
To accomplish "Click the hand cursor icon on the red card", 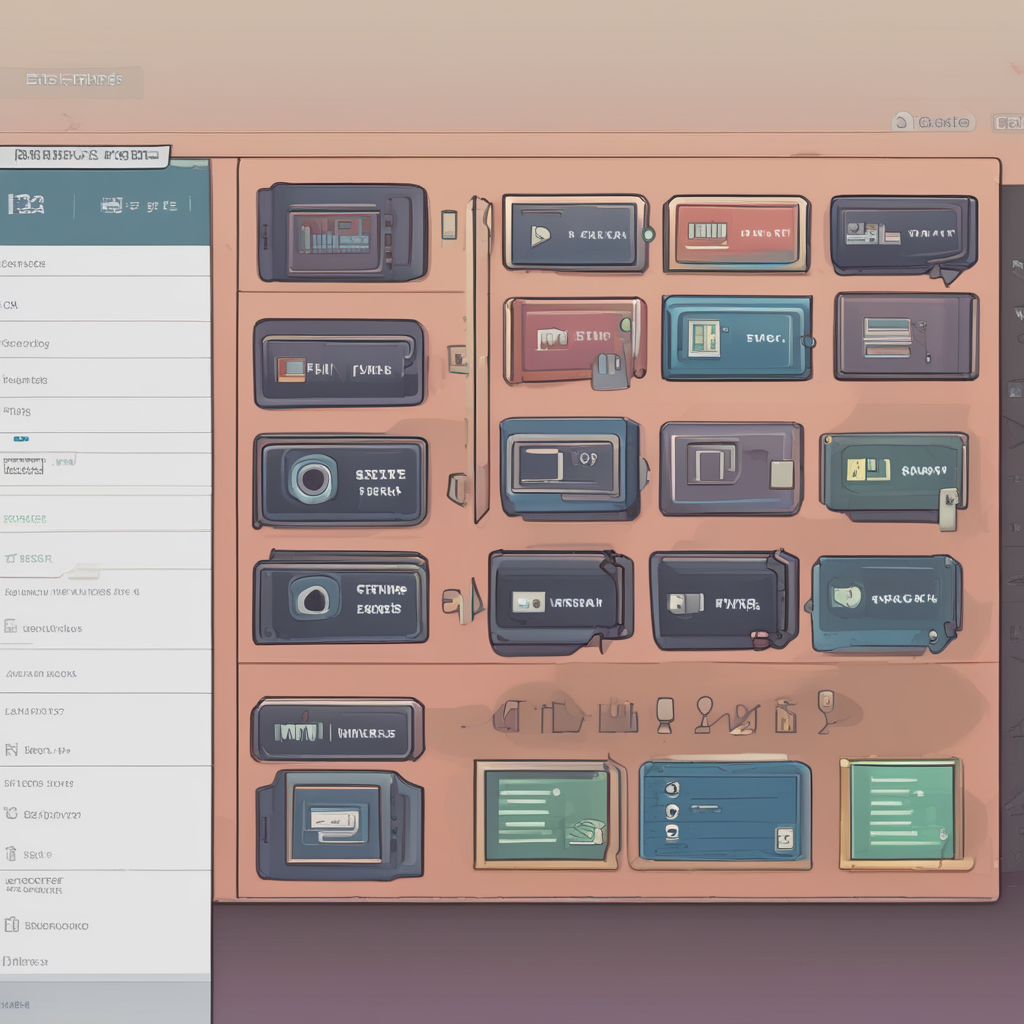I will (x=610, y=371).
